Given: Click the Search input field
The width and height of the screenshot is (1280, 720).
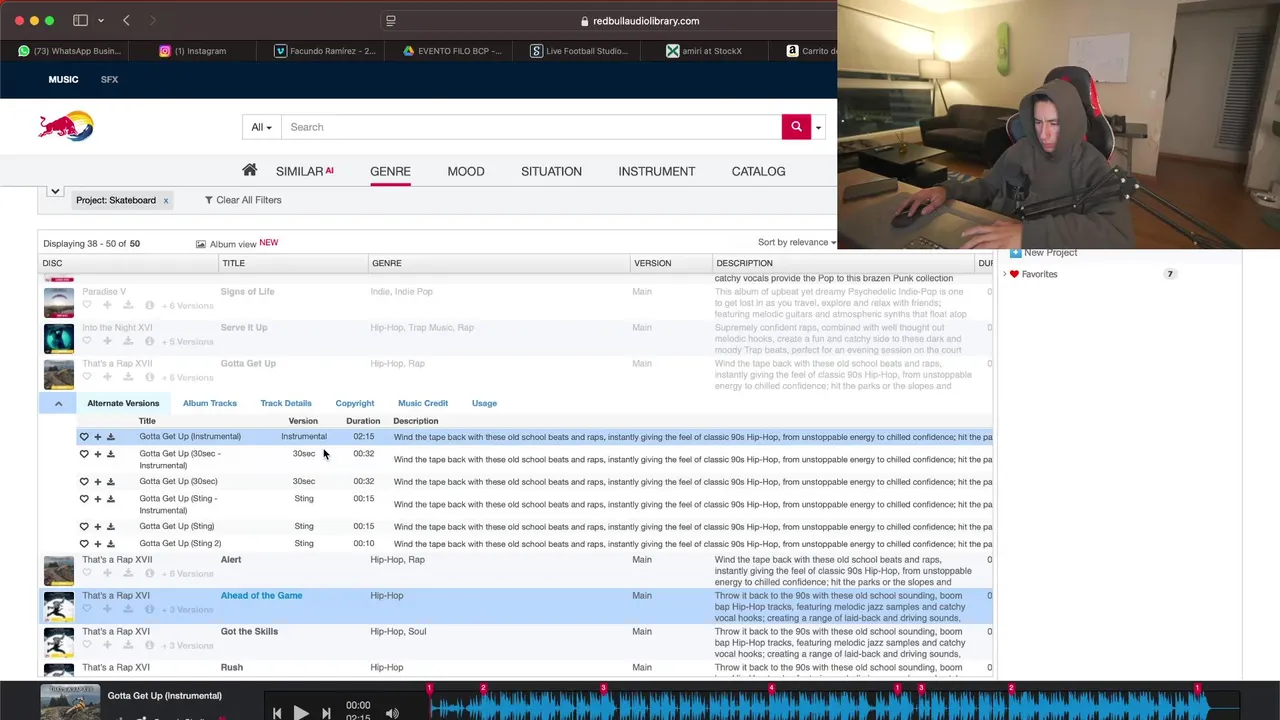Looking at the screenshot, I should pos(531,127).
